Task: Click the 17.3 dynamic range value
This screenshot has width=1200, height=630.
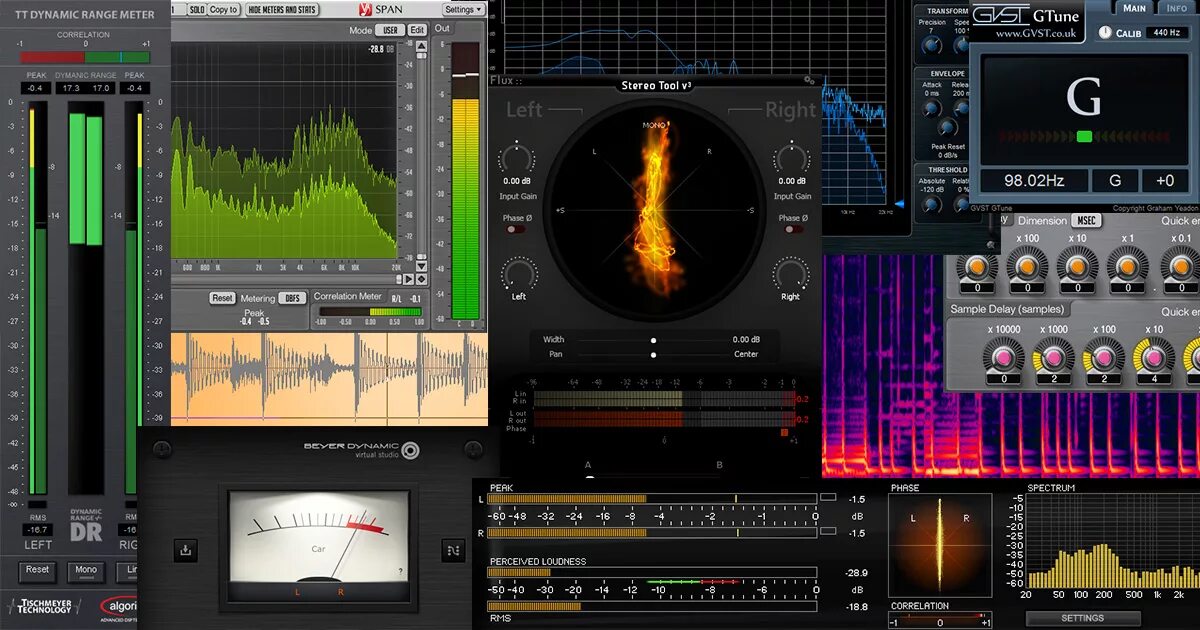Action: pos(70,88)
